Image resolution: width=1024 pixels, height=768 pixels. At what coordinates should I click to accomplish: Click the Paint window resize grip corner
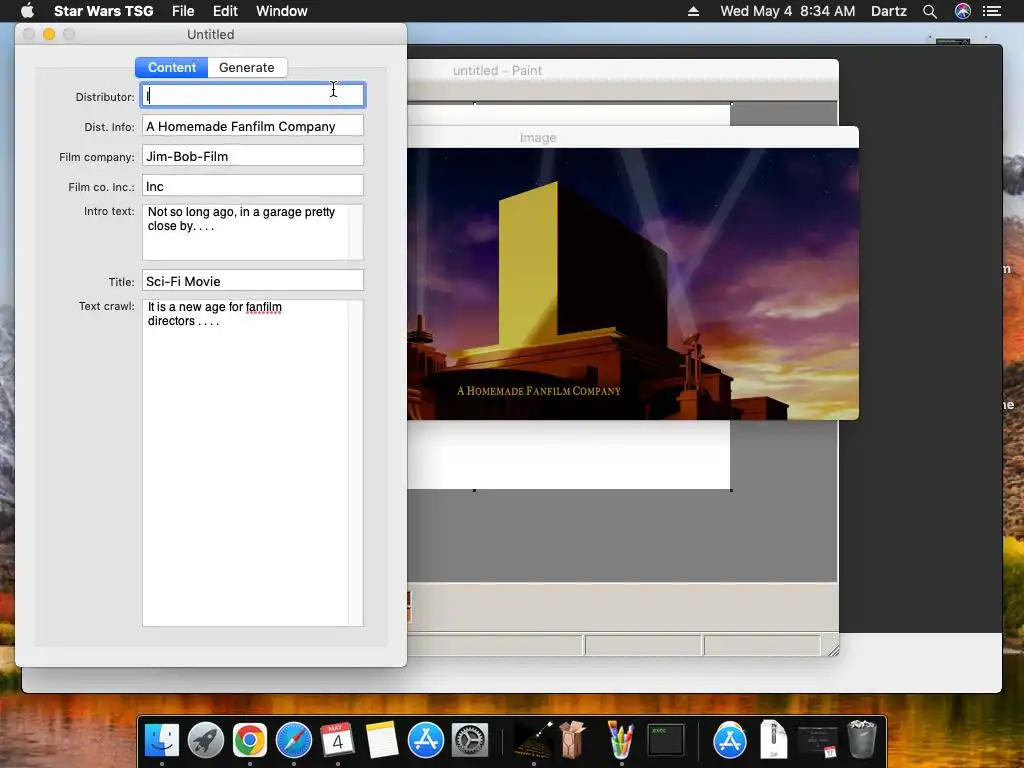pyautogui.click(x=833, y=650)
